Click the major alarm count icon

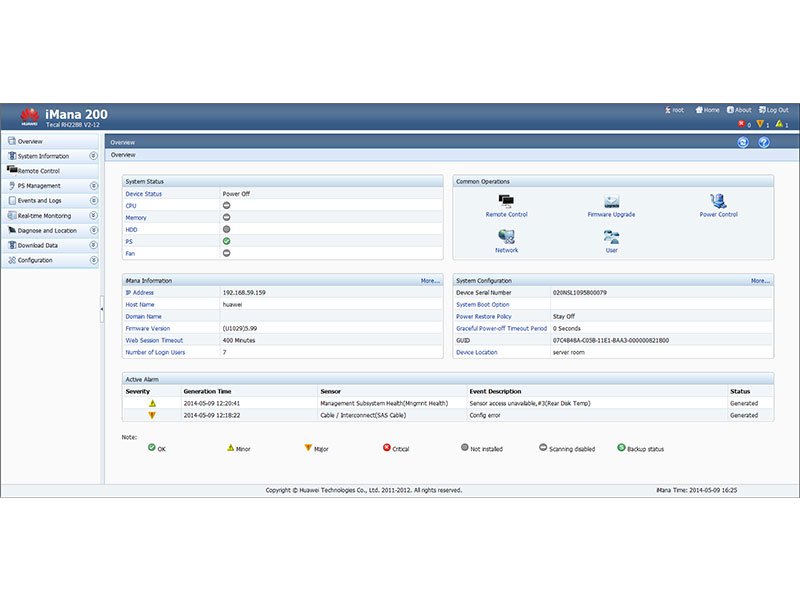(x=760, y=124)
